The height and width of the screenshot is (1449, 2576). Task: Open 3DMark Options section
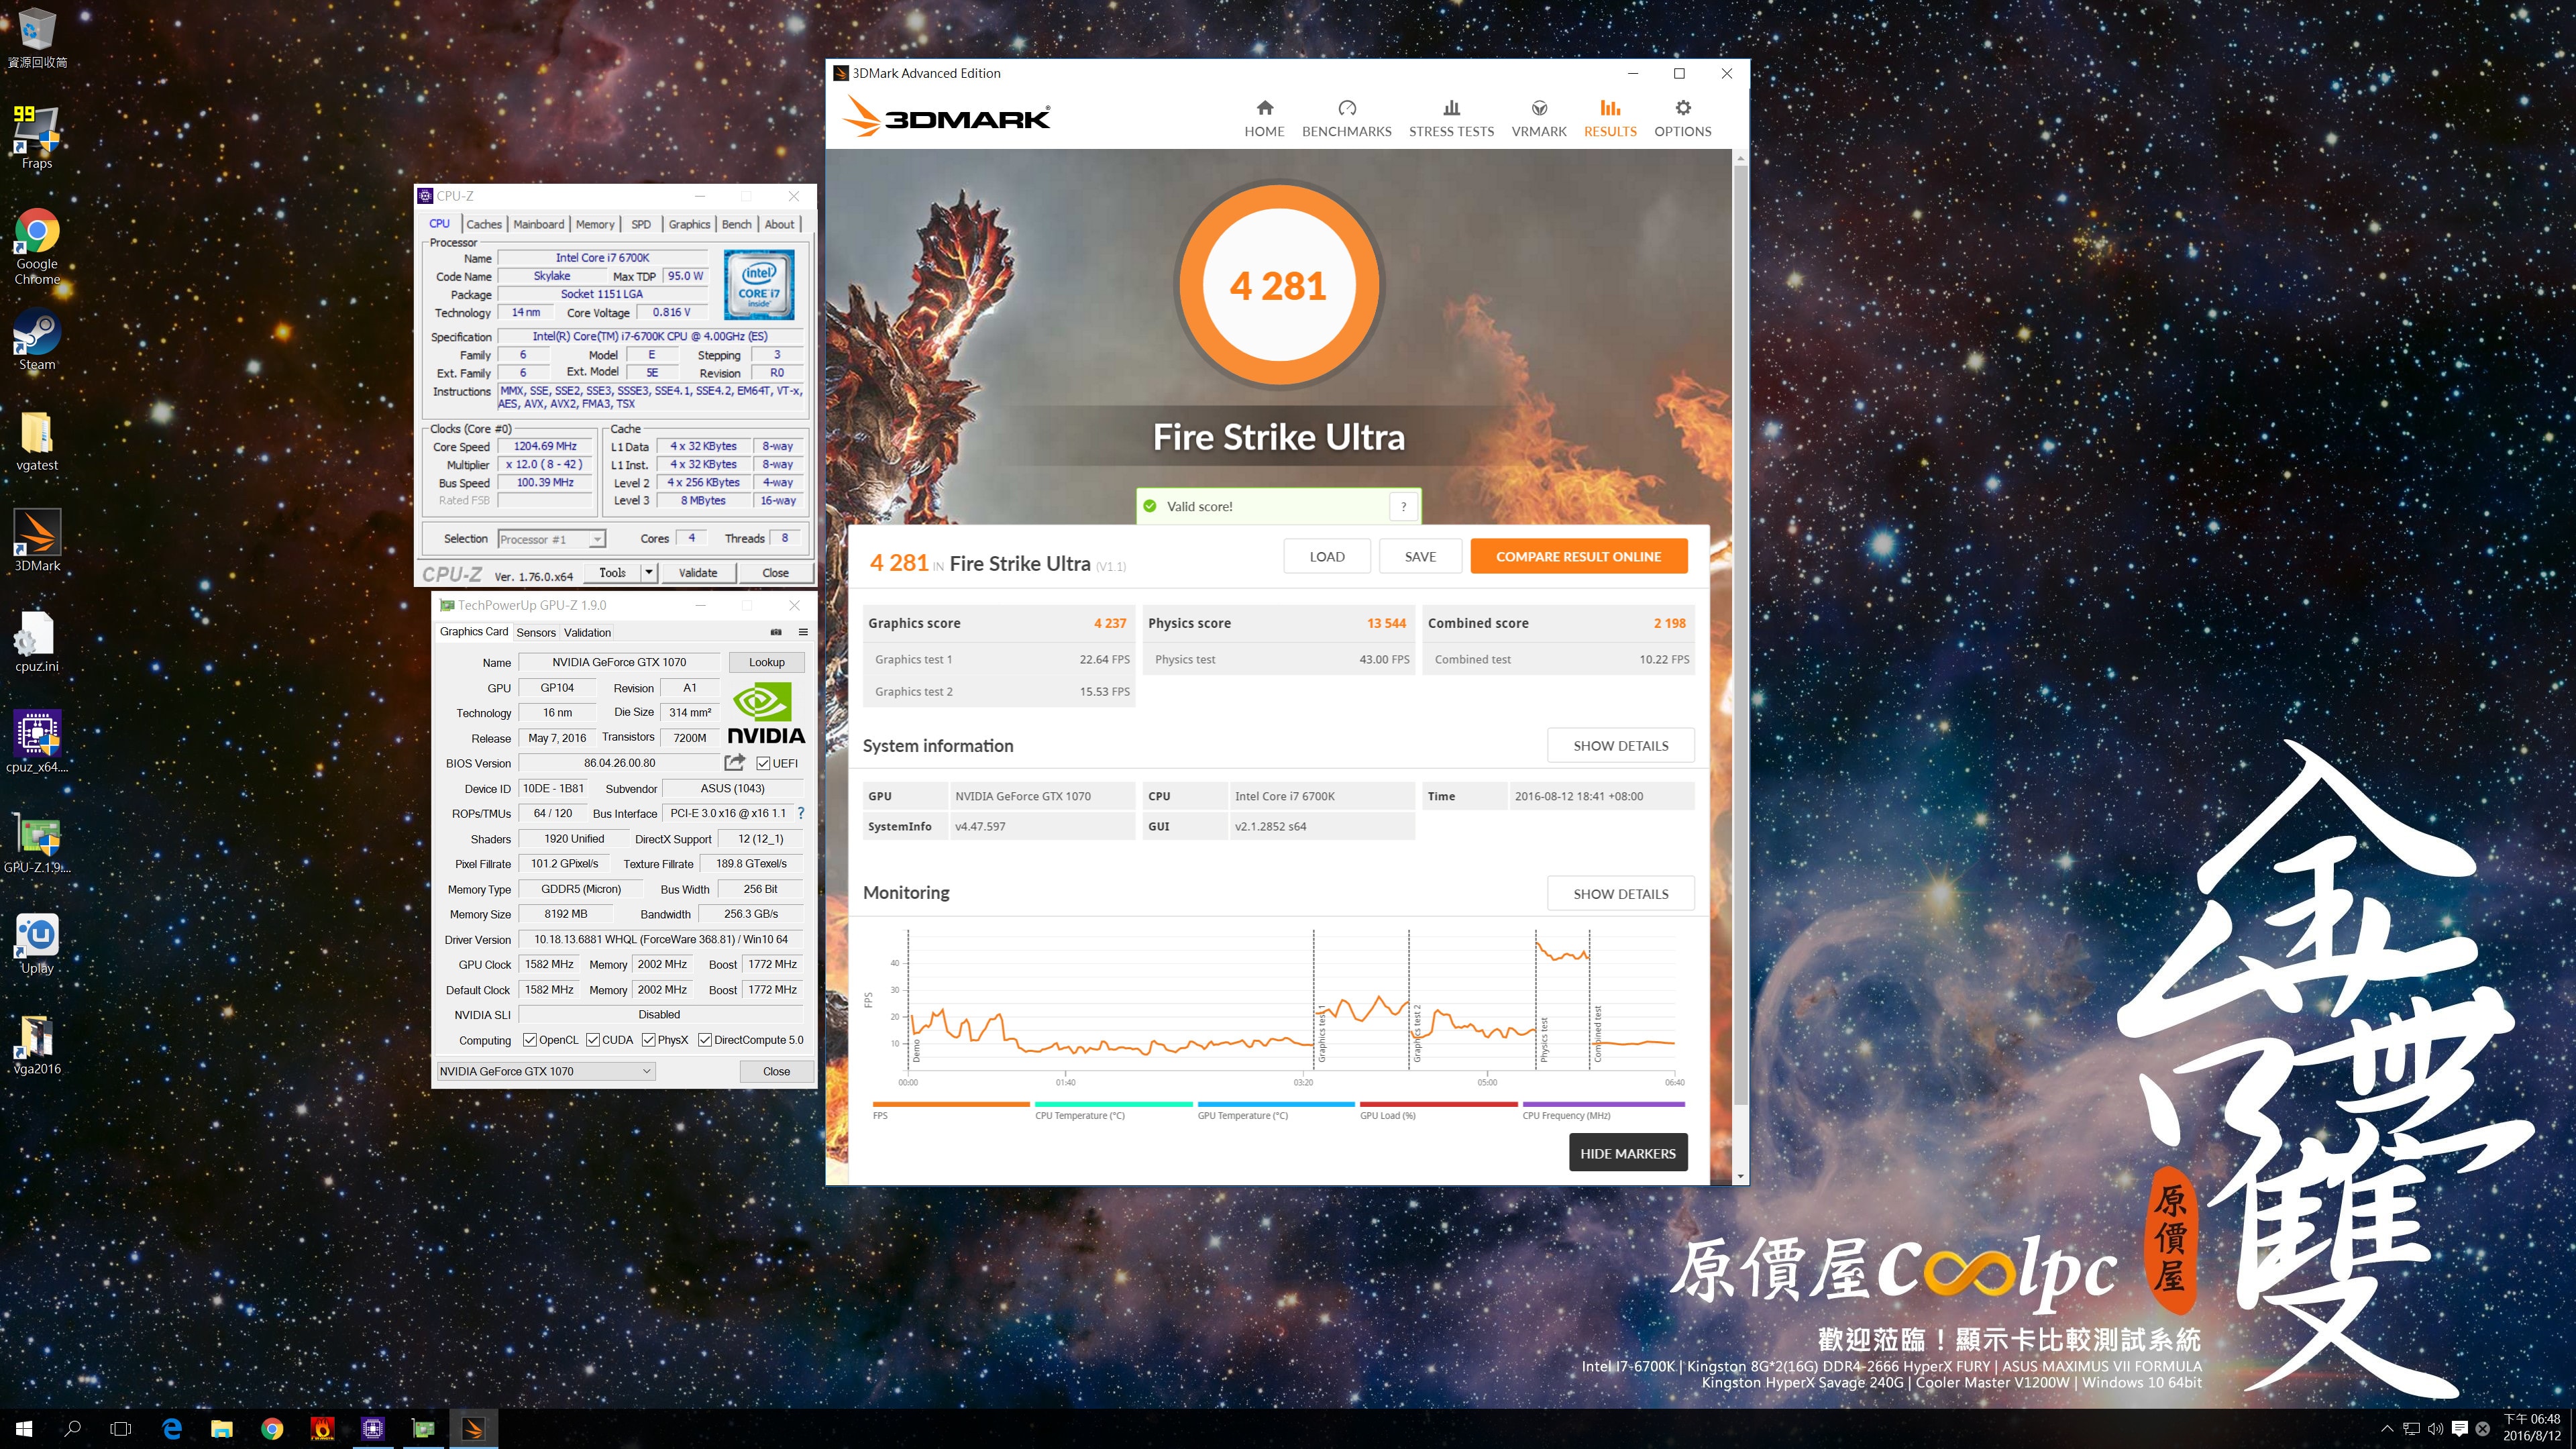point(1682,118)
